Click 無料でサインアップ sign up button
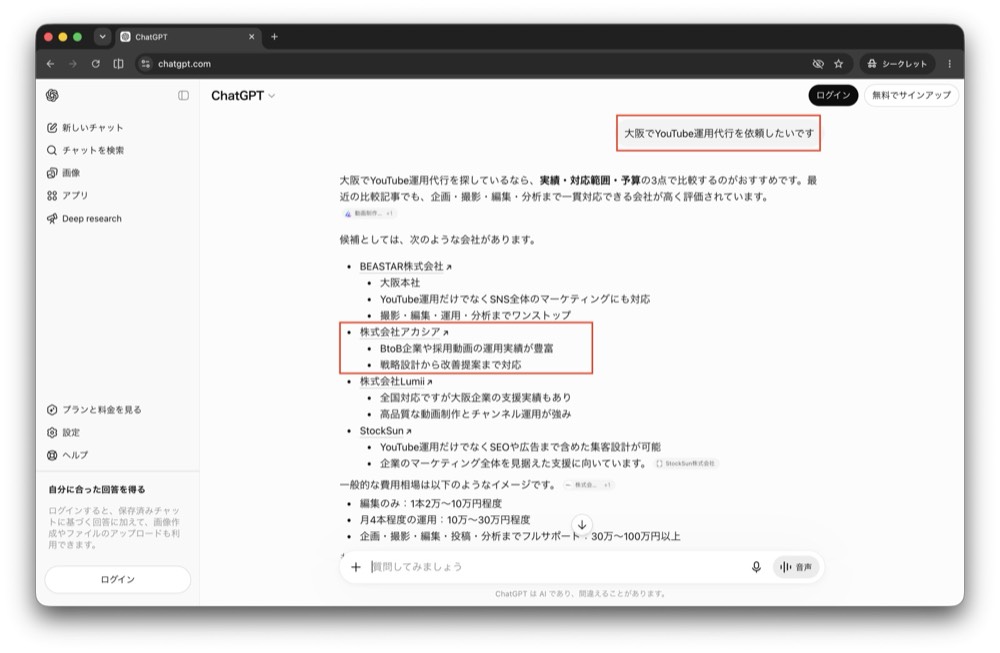 [911, 95]
